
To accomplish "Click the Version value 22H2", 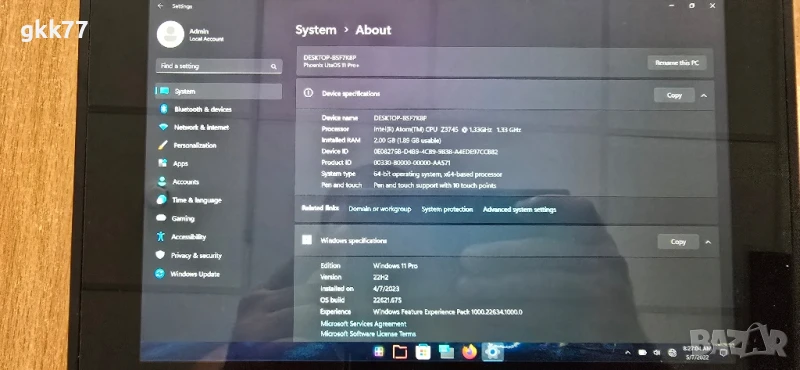I will (x=381, y=277).
